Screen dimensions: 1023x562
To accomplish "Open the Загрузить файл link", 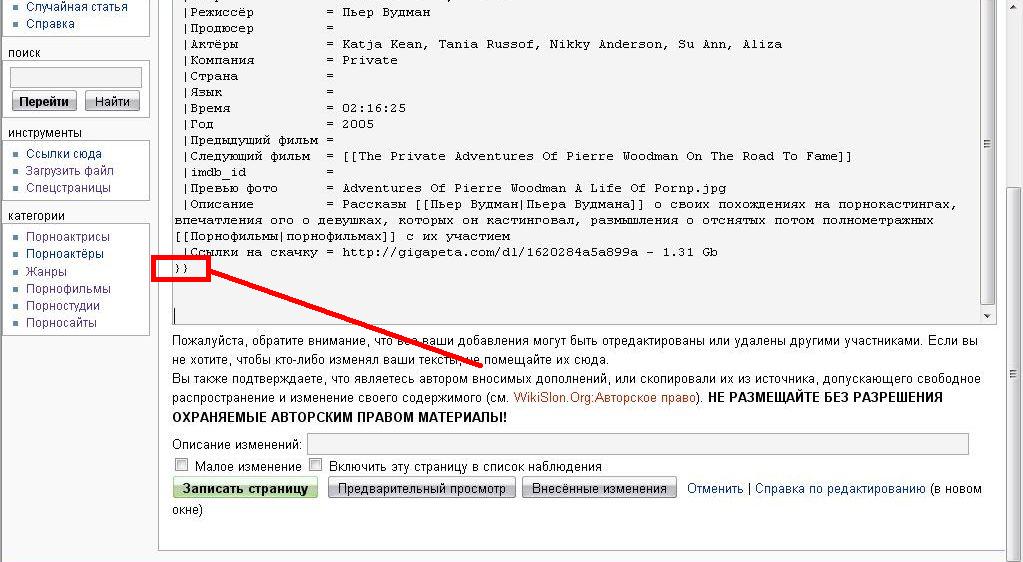I will point(70,171).
